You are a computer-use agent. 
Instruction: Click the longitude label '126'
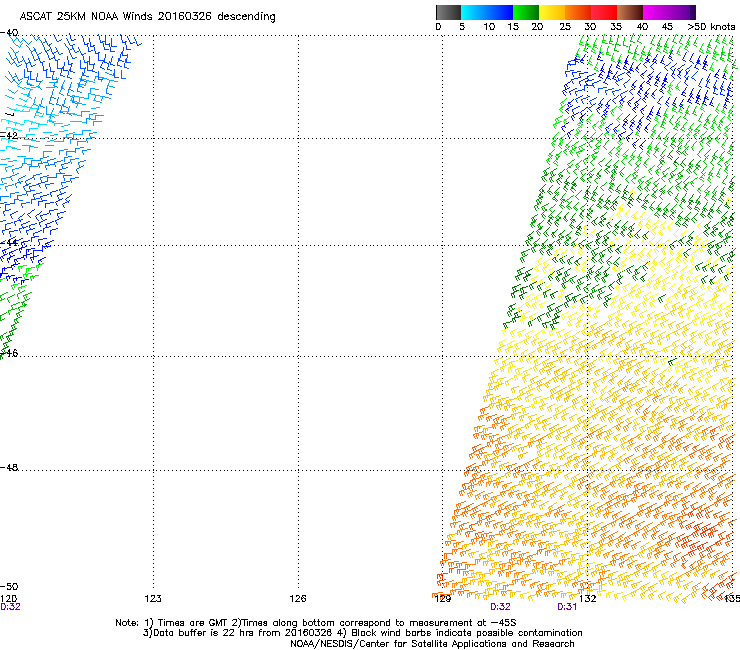click(x=298, y=599)
